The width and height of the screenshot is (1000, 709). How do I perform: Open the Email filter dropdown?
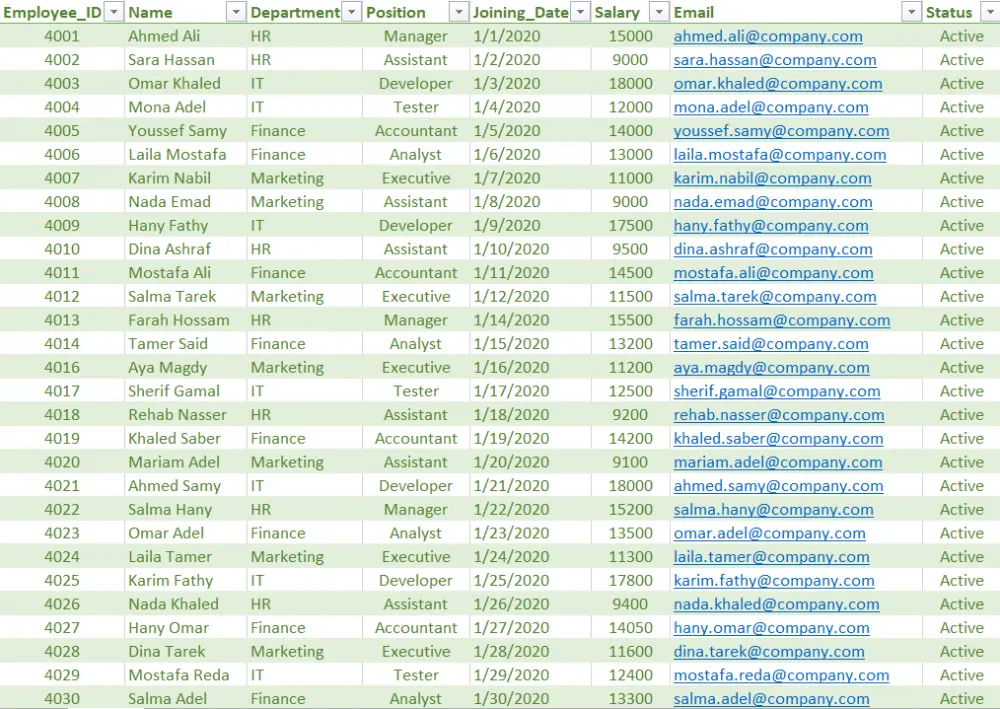coord(911,12)
